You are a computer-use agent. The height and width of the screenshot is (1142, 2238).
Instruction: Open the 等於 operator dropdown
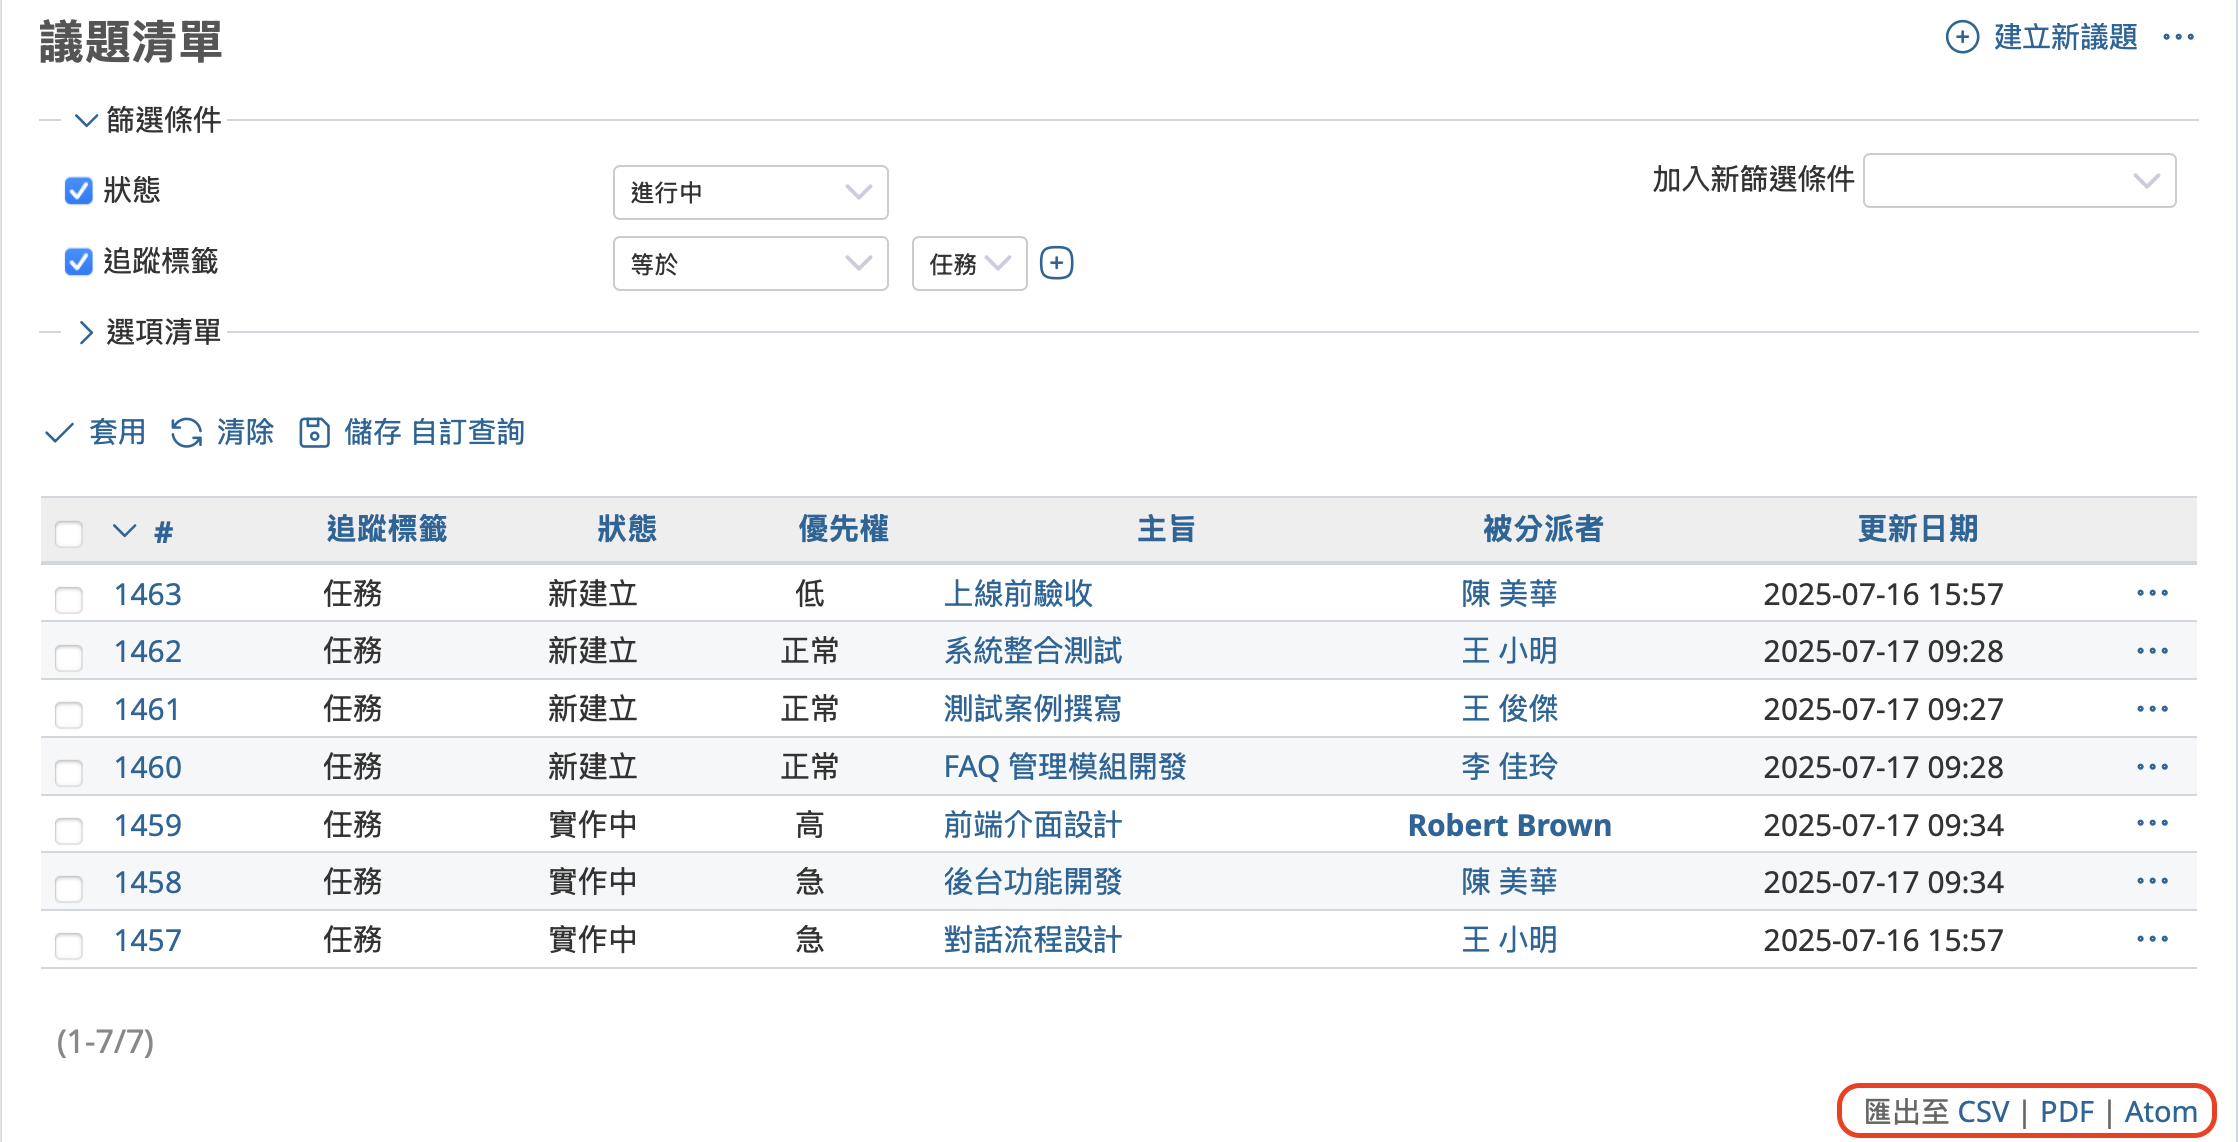pos(750,264)
